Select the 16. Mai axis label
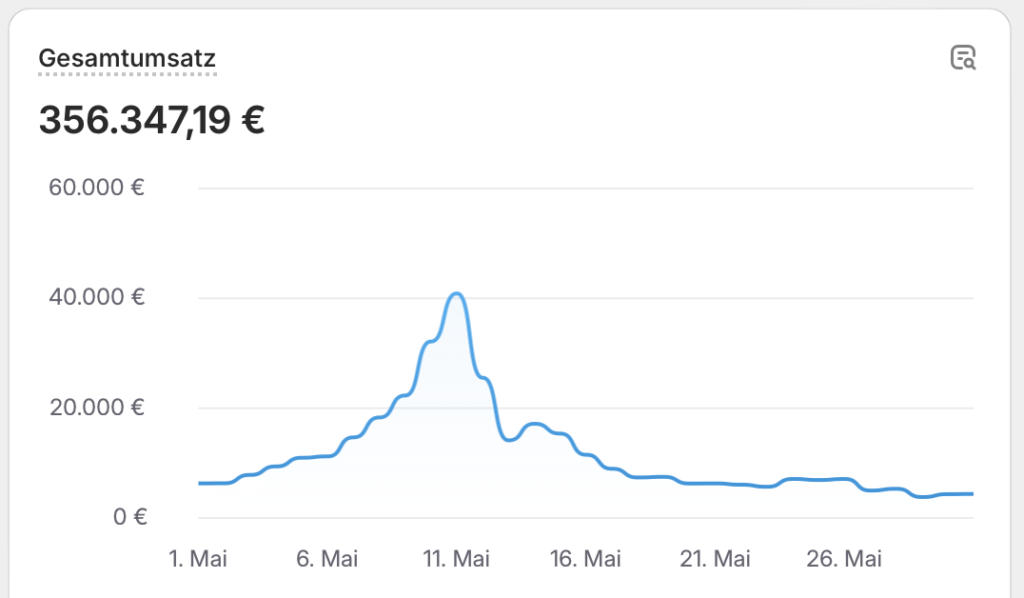The image size is (1024, 598). tap(586, 559)
